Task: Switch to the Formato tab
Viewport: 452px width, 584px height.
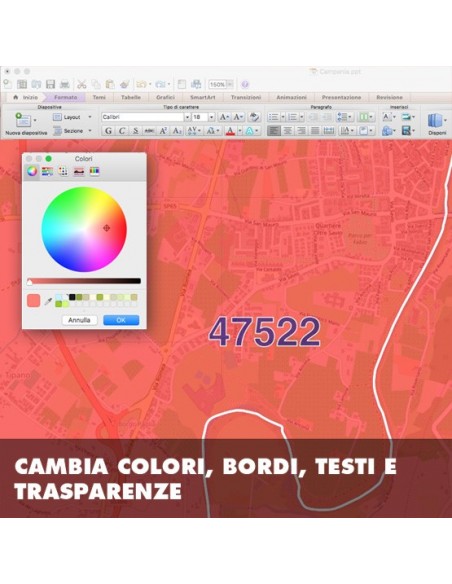Action: [66, 97]
